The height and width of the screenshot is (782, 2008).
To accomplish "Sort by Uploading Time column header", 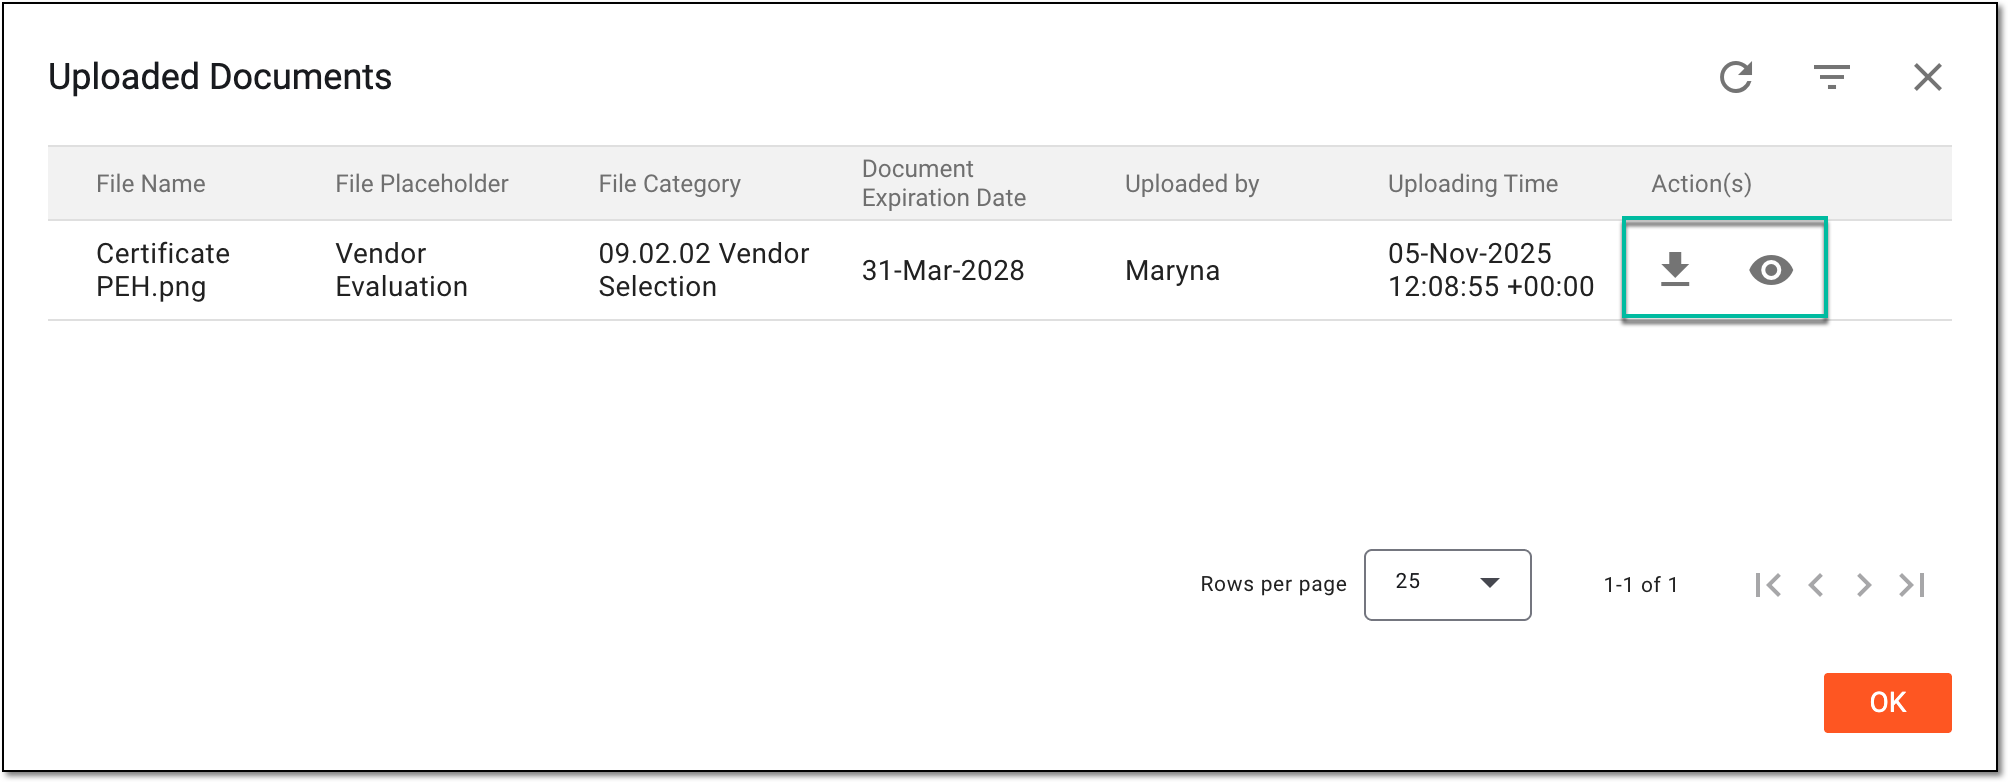I will pos(1473,184).
